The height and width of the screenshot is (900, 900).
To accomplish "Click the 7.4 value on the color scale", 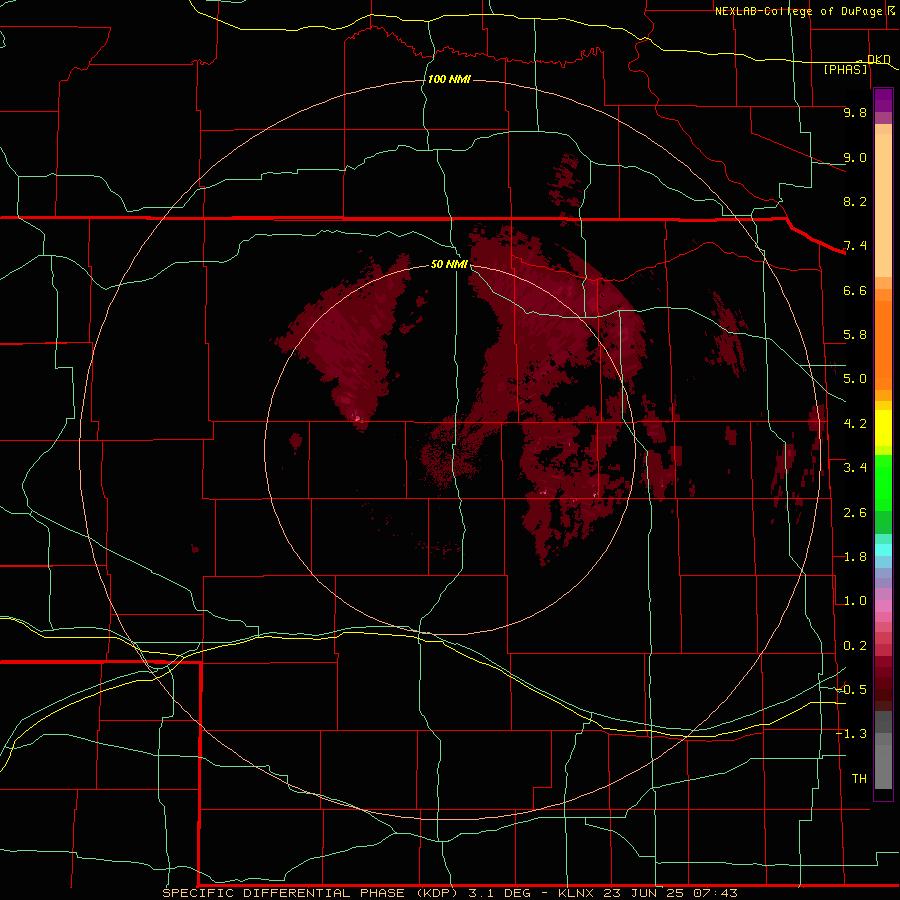I will click(x=855, y=246).
